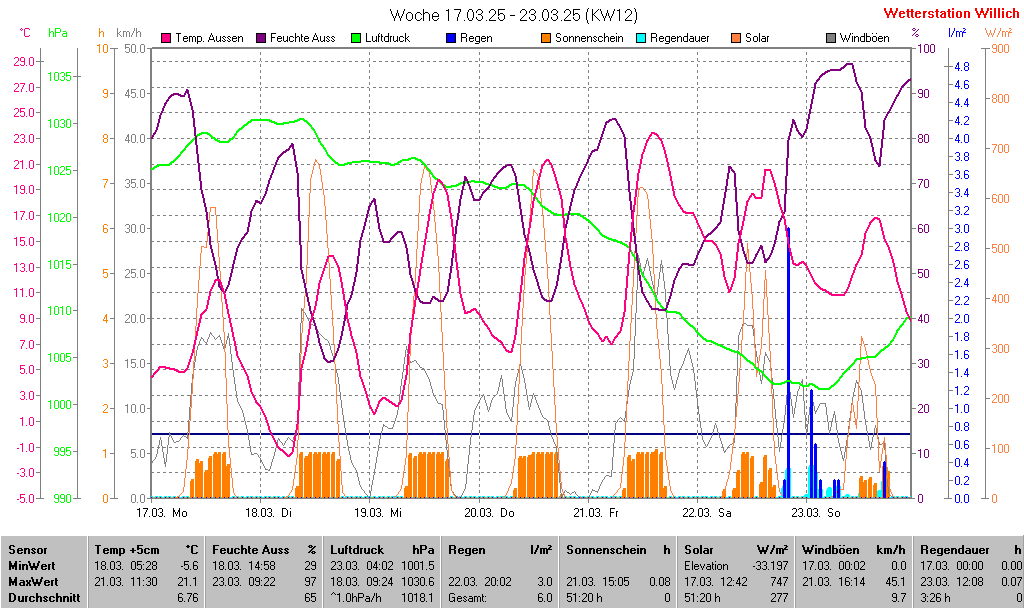Click the solar 'Elevation' label

tap(706, 566)
